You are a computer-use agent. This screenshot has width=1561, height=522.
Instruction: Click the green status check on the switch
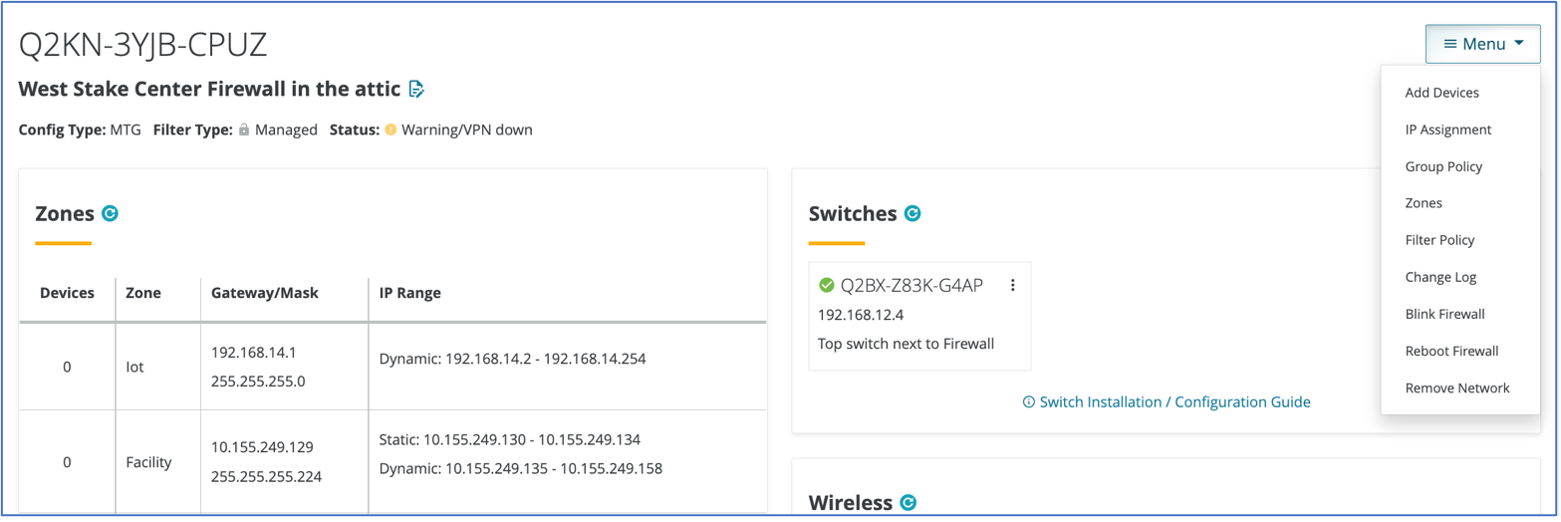(826, 286)
